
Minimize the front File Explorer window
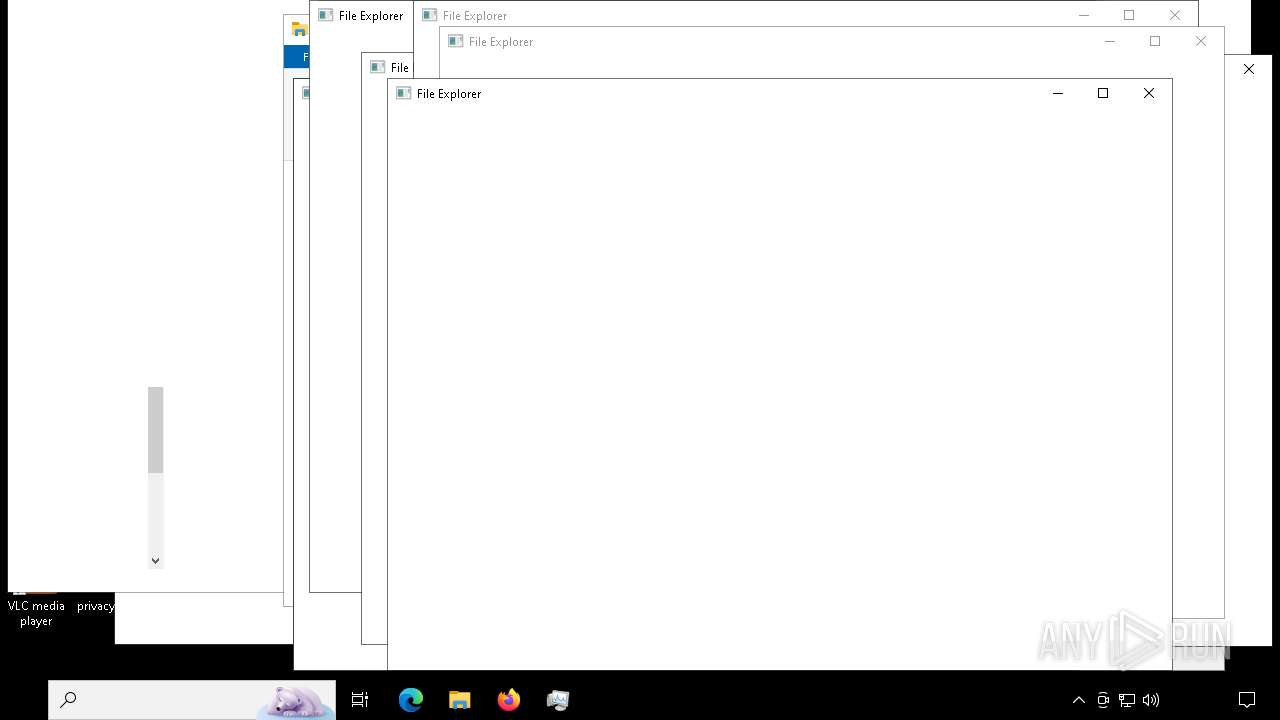[1057, 93]
